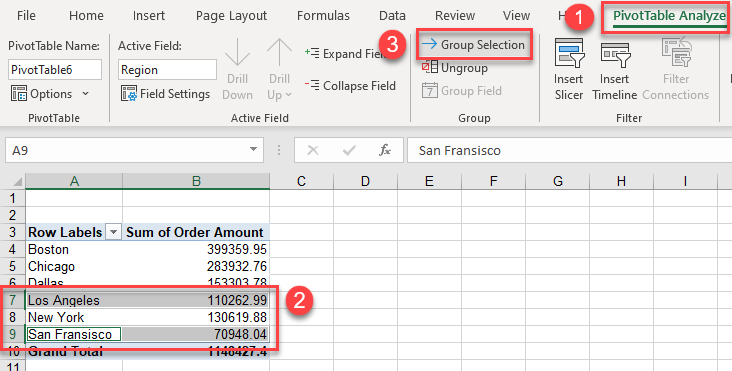Select row 3 header
Image resolution: width=732 pixels, height=371 pixels.
(x=13, y=232)
